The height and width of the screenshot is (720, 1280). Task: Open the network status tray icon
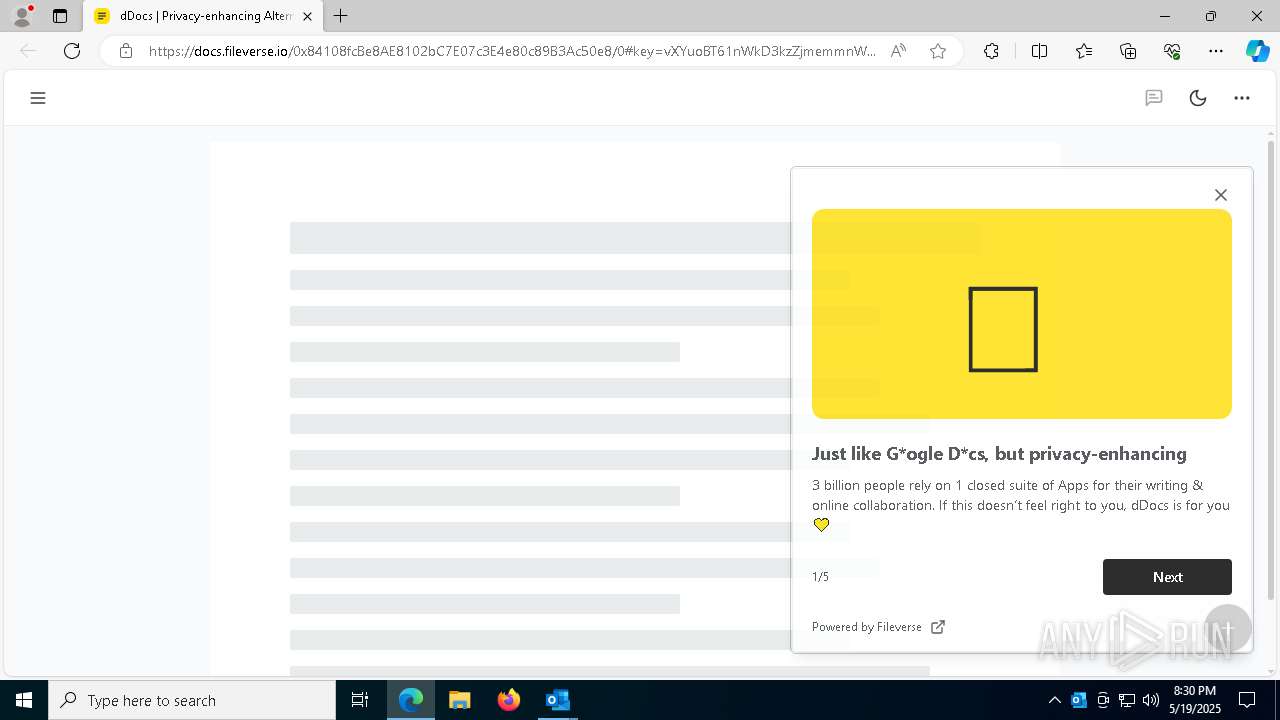1127,700
